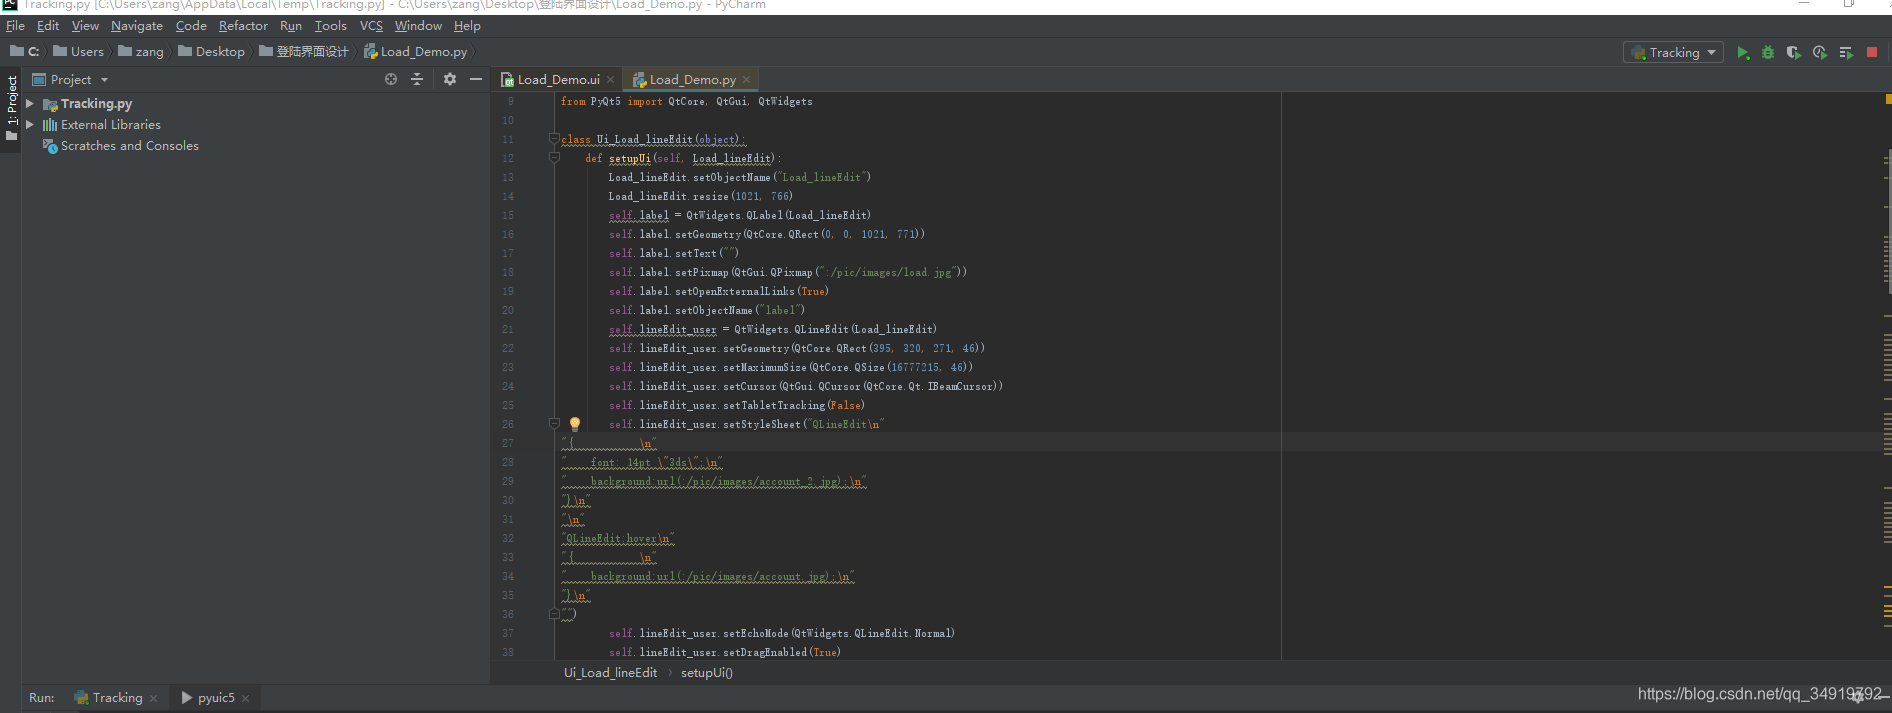This screenshot has height=713, width=1892.
Task: Open the Code menu
Action: (x=191, y=26)
